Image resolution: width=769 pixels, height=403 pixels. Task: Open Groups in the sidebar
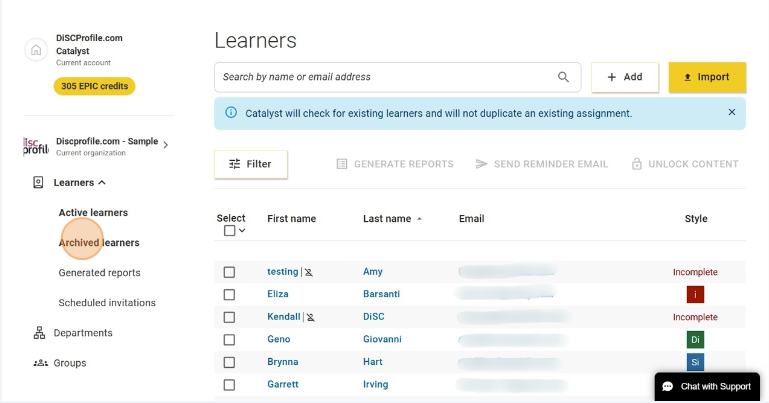point(70,363)
